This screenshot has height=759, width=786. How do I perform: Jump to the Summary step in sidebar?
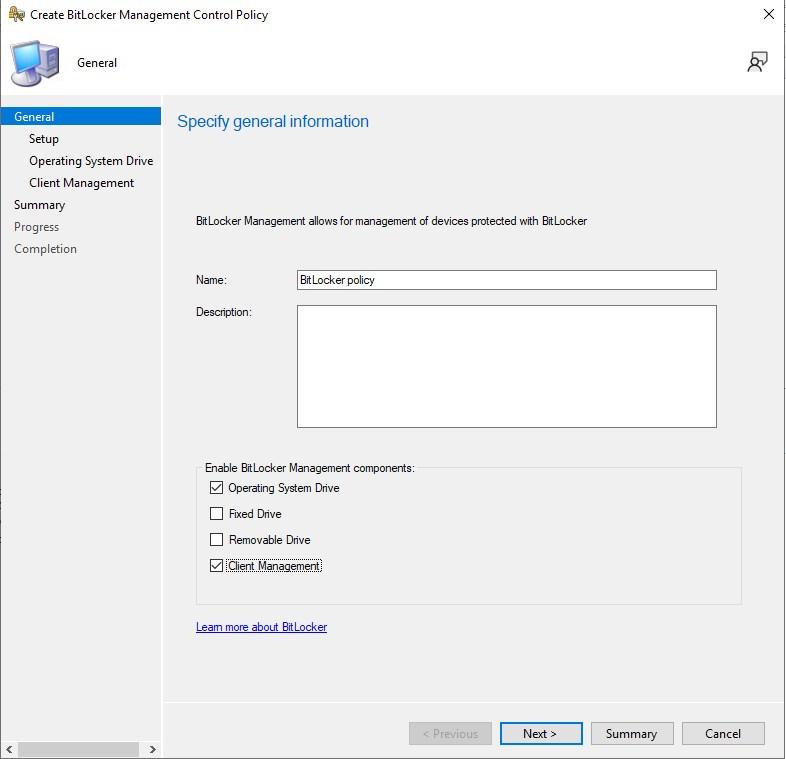click(40, 205)
